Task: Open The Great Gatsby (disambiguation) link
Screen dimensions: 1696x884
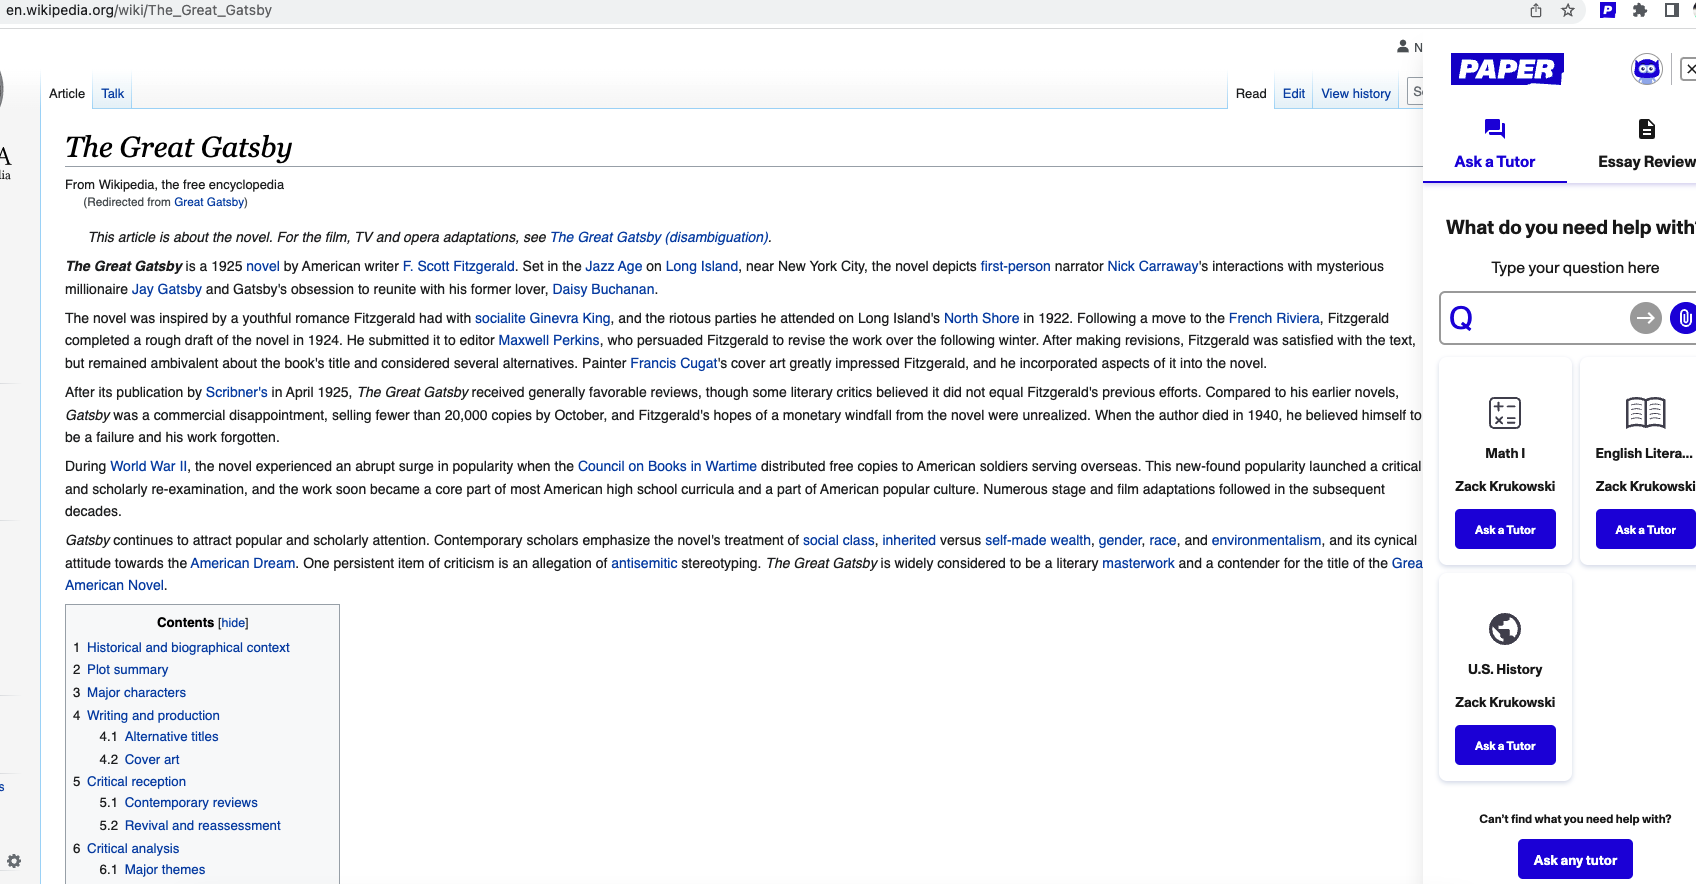Action: (x=659, y=237)
